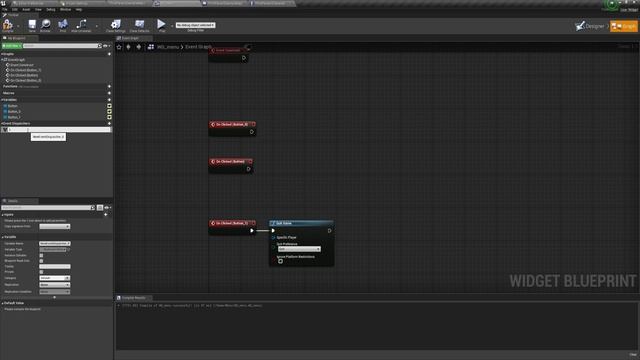
Task: Click the Tooltip input field in Details
Action: 55,267
